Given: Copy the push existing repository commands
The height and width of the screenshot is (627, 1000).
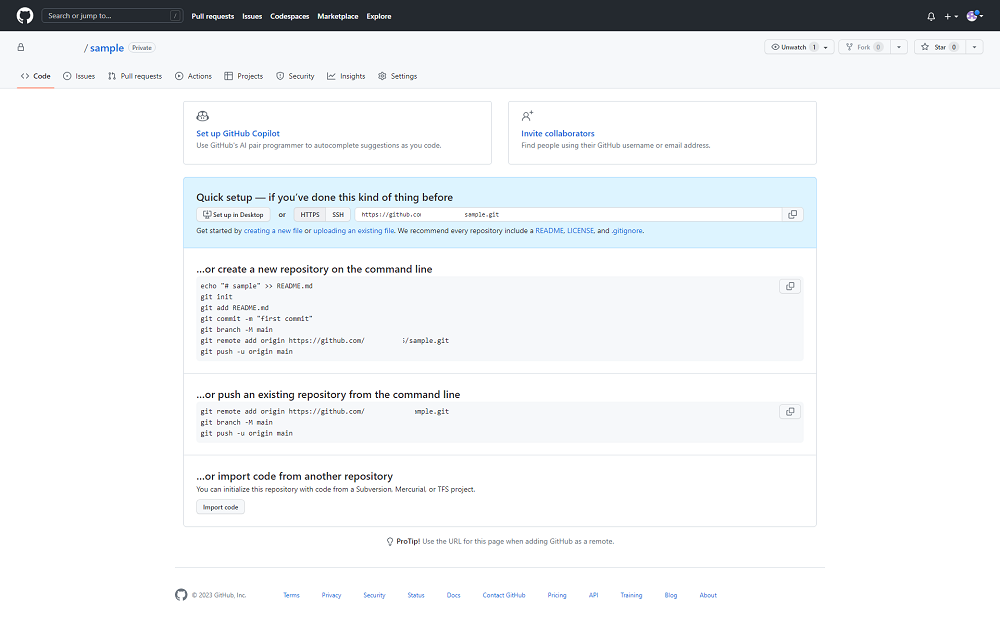Looking at the screenshot, I should pos(790,411).
